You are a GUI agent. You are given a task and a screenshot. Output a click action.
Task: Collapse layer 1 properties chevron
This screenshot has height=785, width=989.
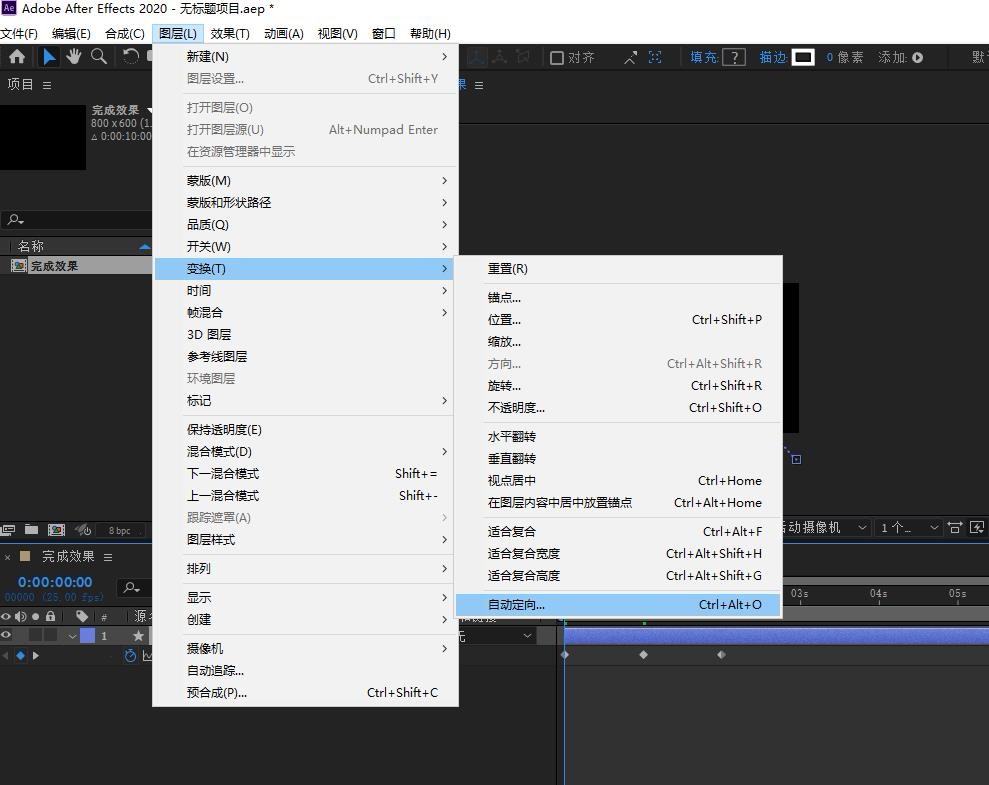click(73, 636)
